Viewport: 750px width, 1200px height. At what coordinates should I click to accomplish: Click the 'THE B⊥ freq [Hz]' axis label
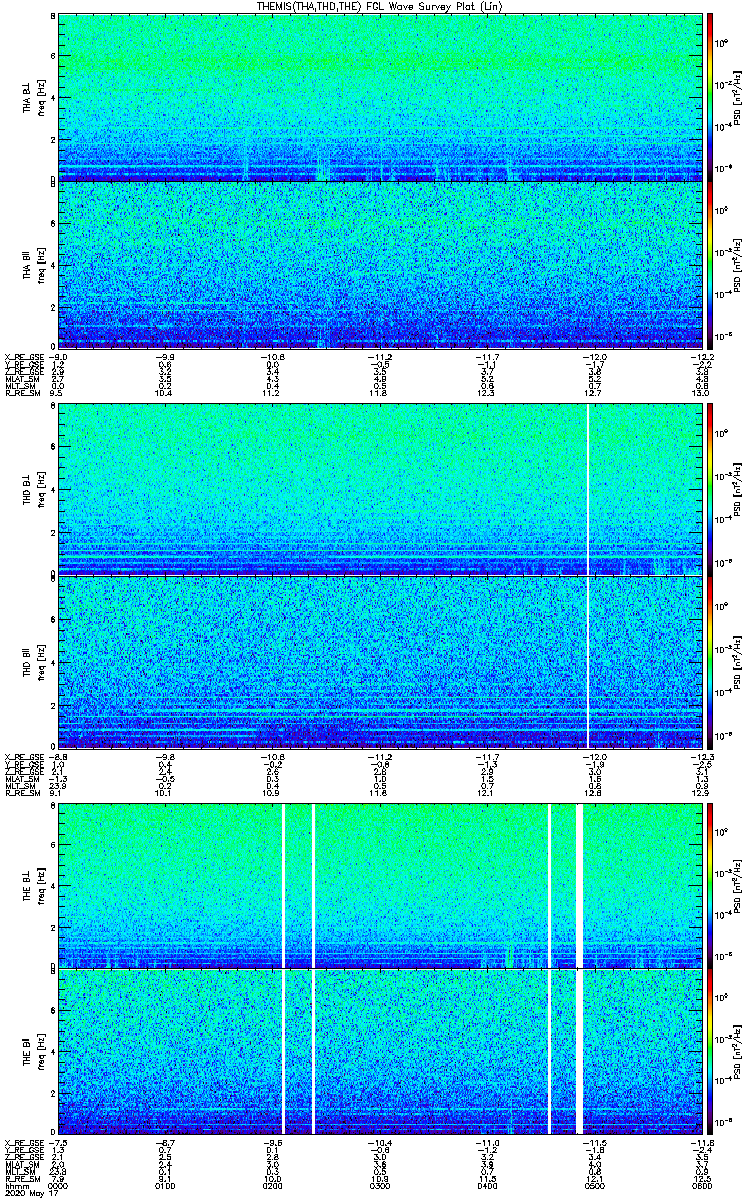[x=33, y=886]
